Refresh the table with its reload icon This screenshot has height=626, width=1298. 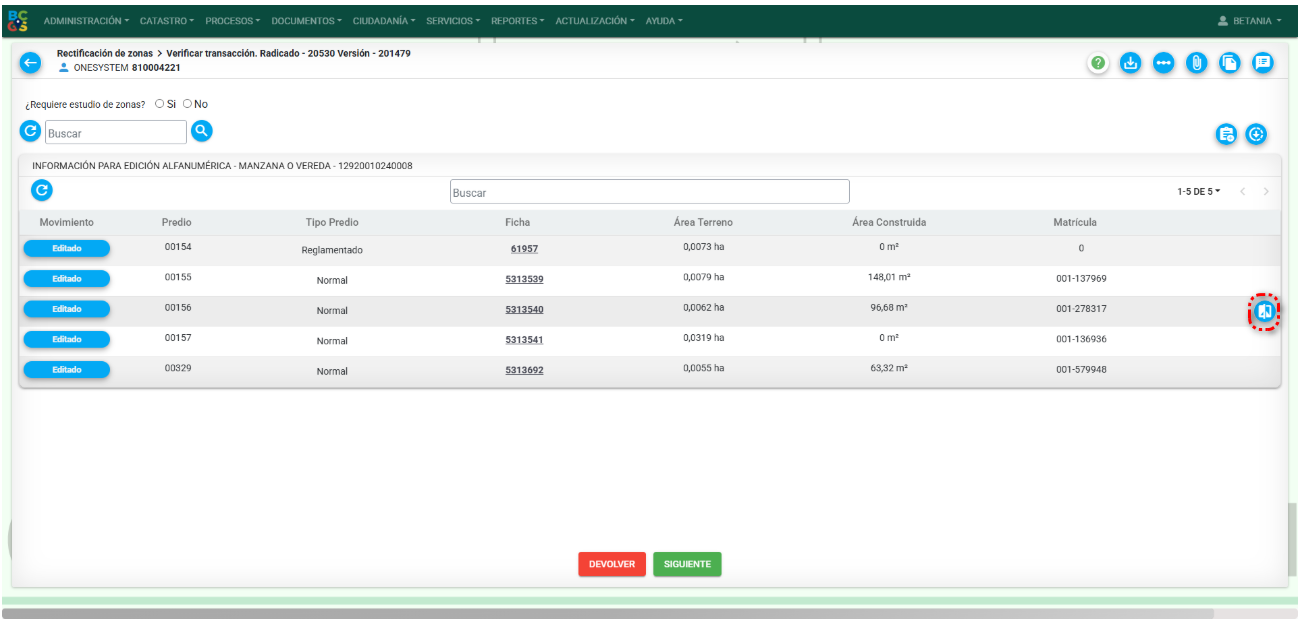point(42,190)
